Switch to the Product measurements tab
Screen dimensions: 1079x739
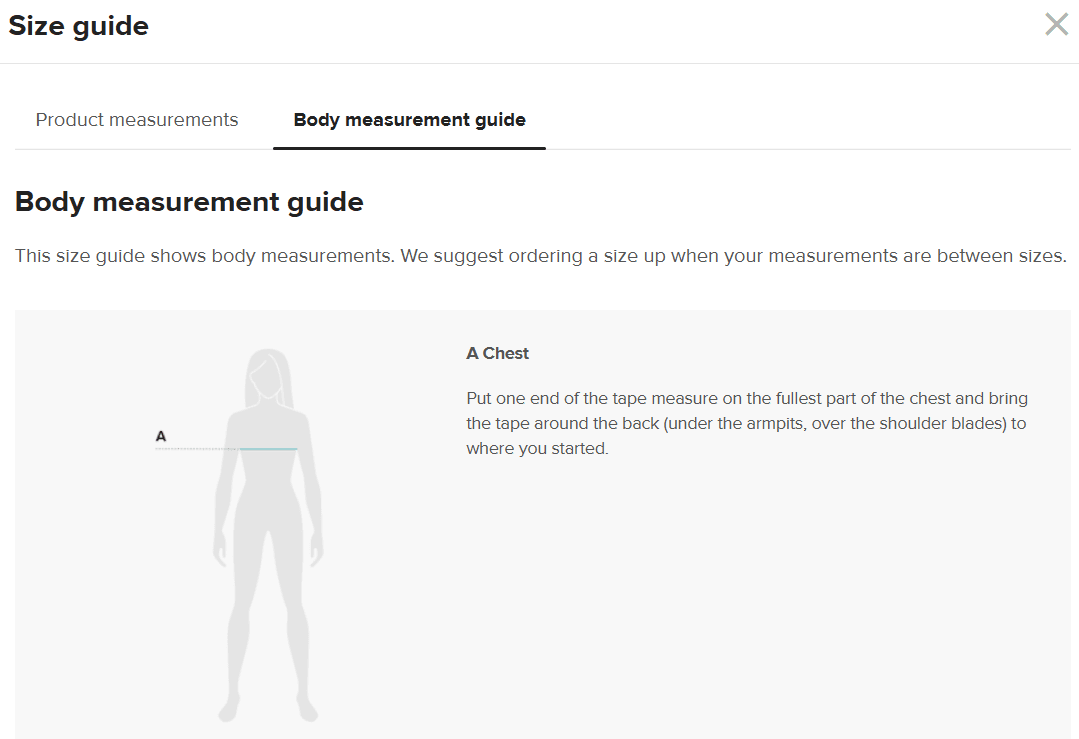pos(137,120)
